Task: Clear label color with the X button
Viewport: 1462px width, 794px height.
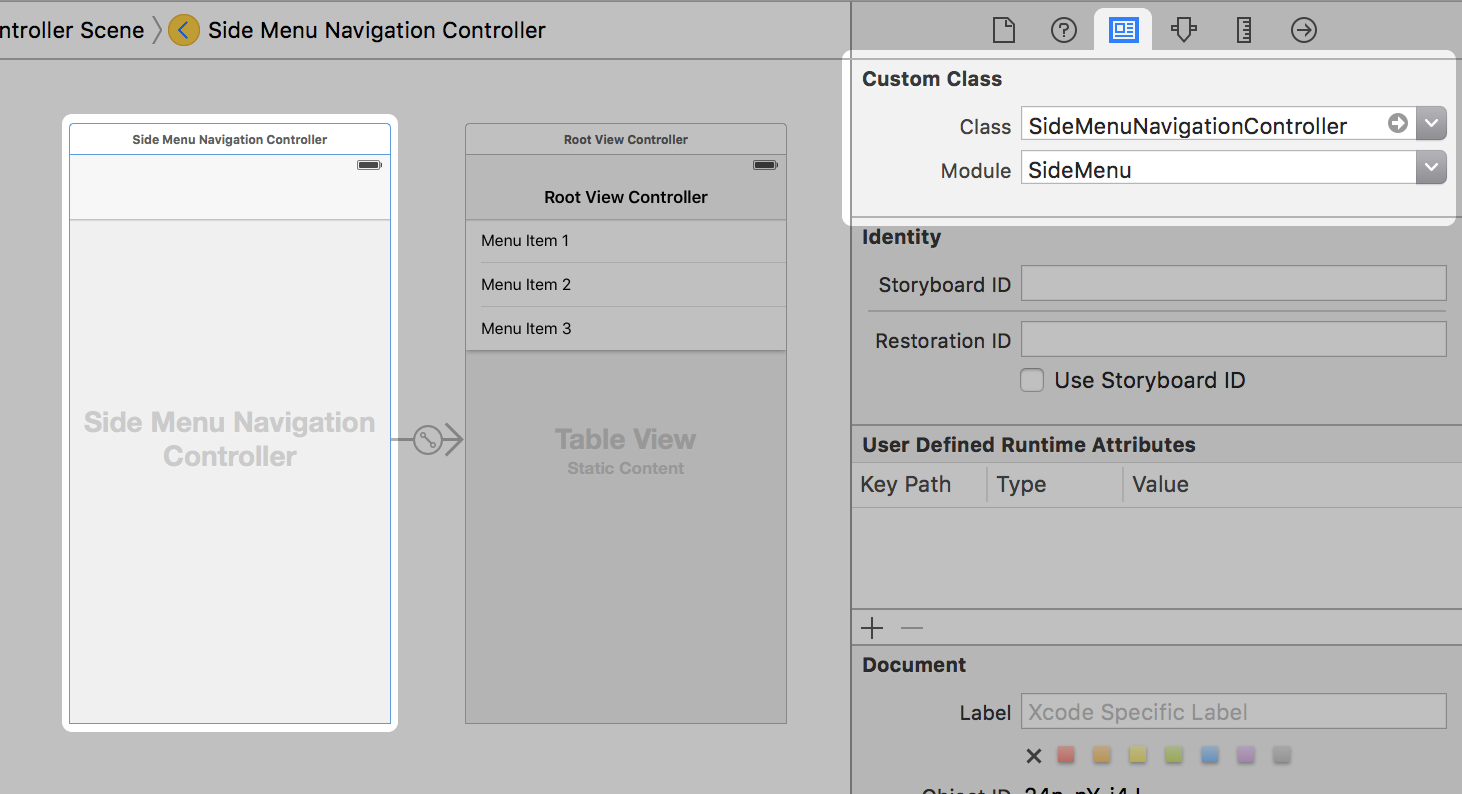Action: point(1034,756)
